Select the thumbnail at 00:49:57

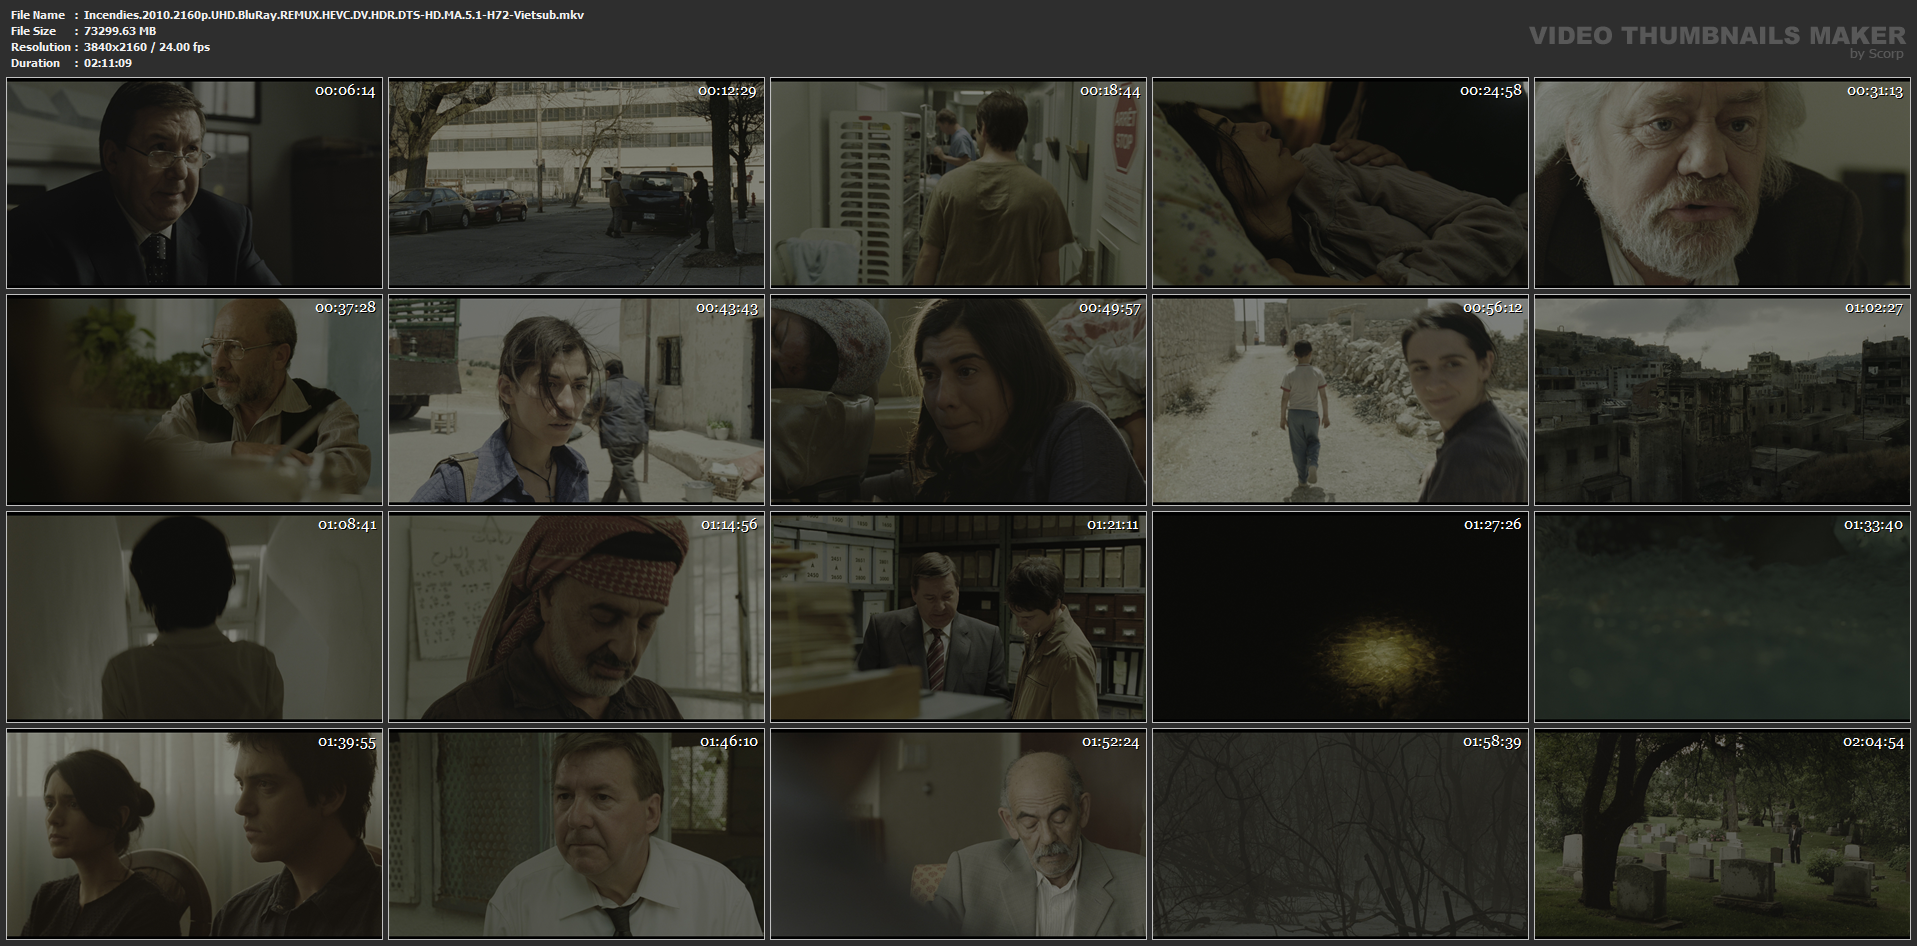click(958, 400)
